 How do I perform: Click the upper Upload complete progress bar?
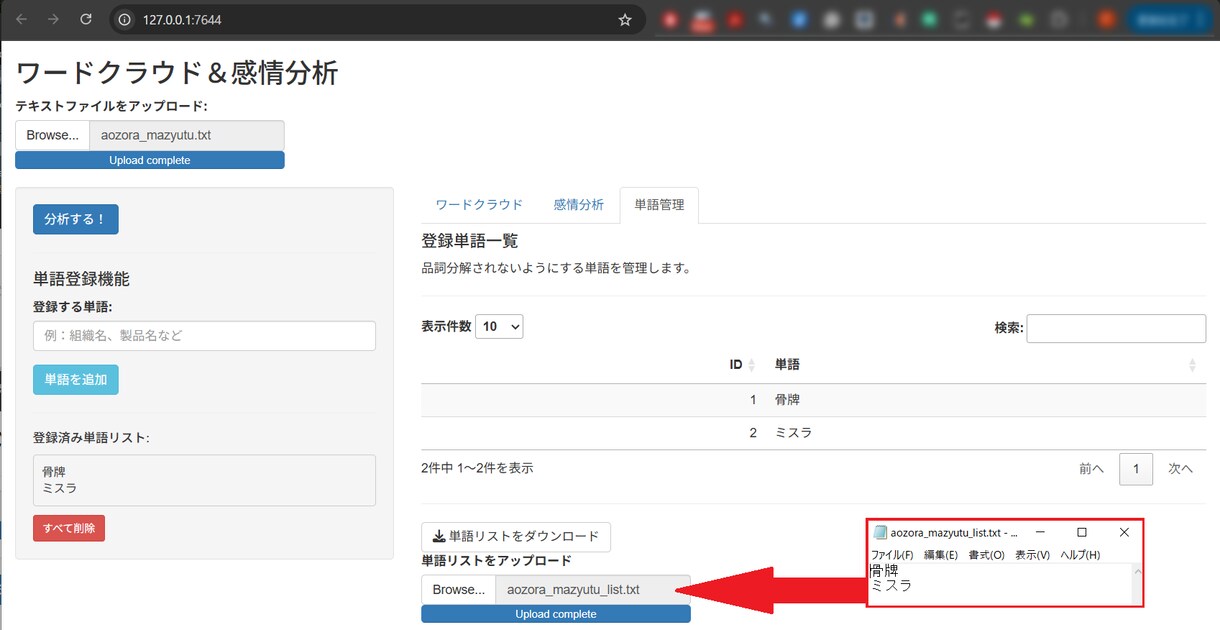coord(150,160)
